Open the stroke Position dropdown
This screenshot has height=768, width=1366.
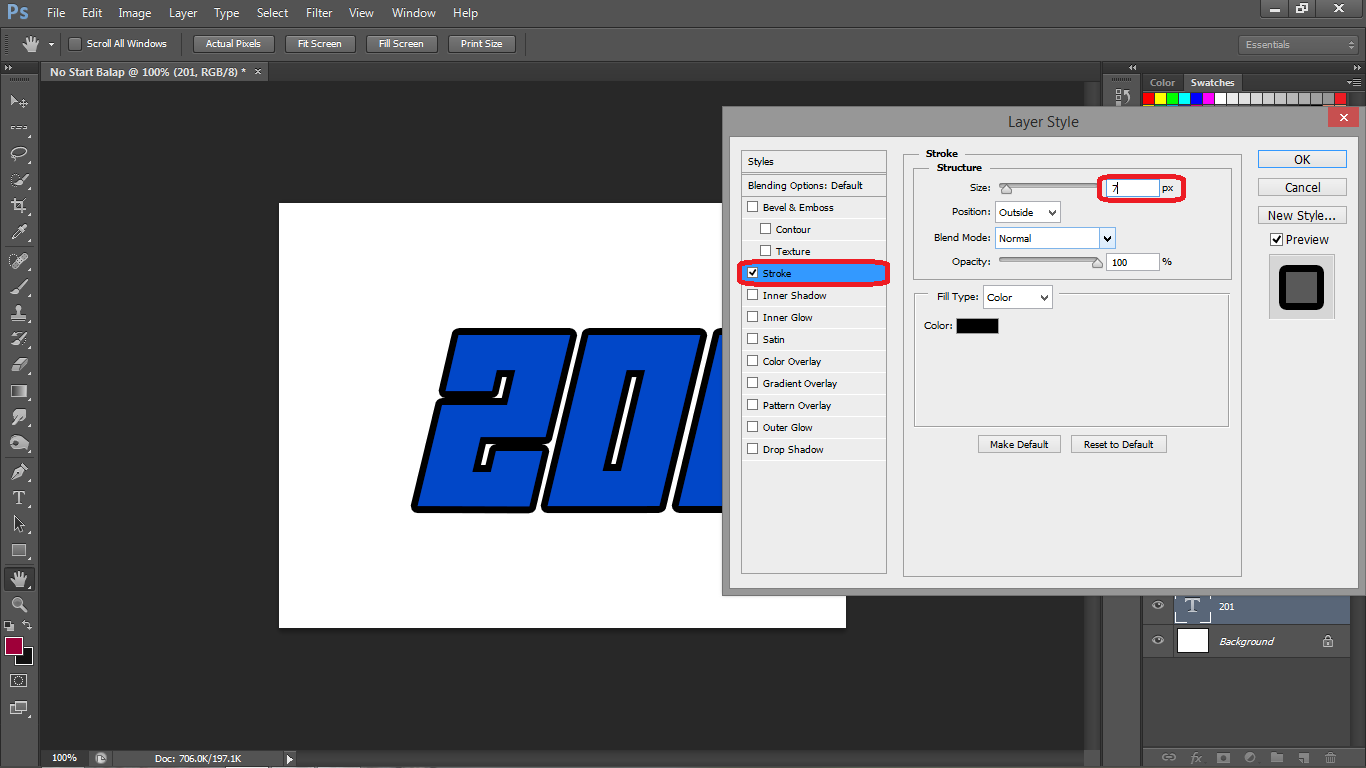pyautogui.click(x=1028, y=212)
